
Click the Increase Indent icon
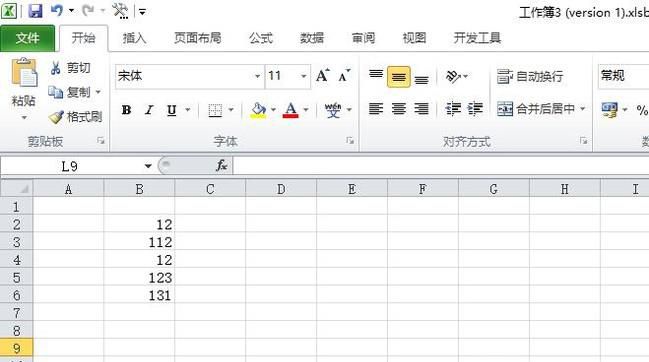pos(475,109)
